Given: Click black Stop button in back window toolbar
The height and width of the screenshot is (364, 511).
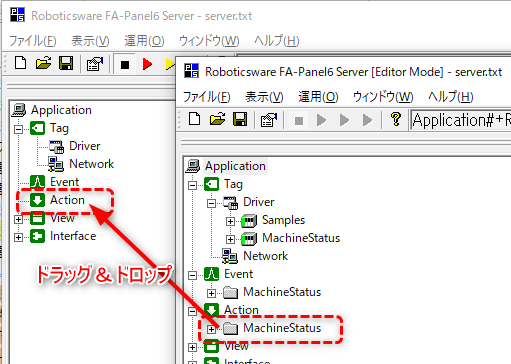Looking at the screenshot, I should click(125, 64).
